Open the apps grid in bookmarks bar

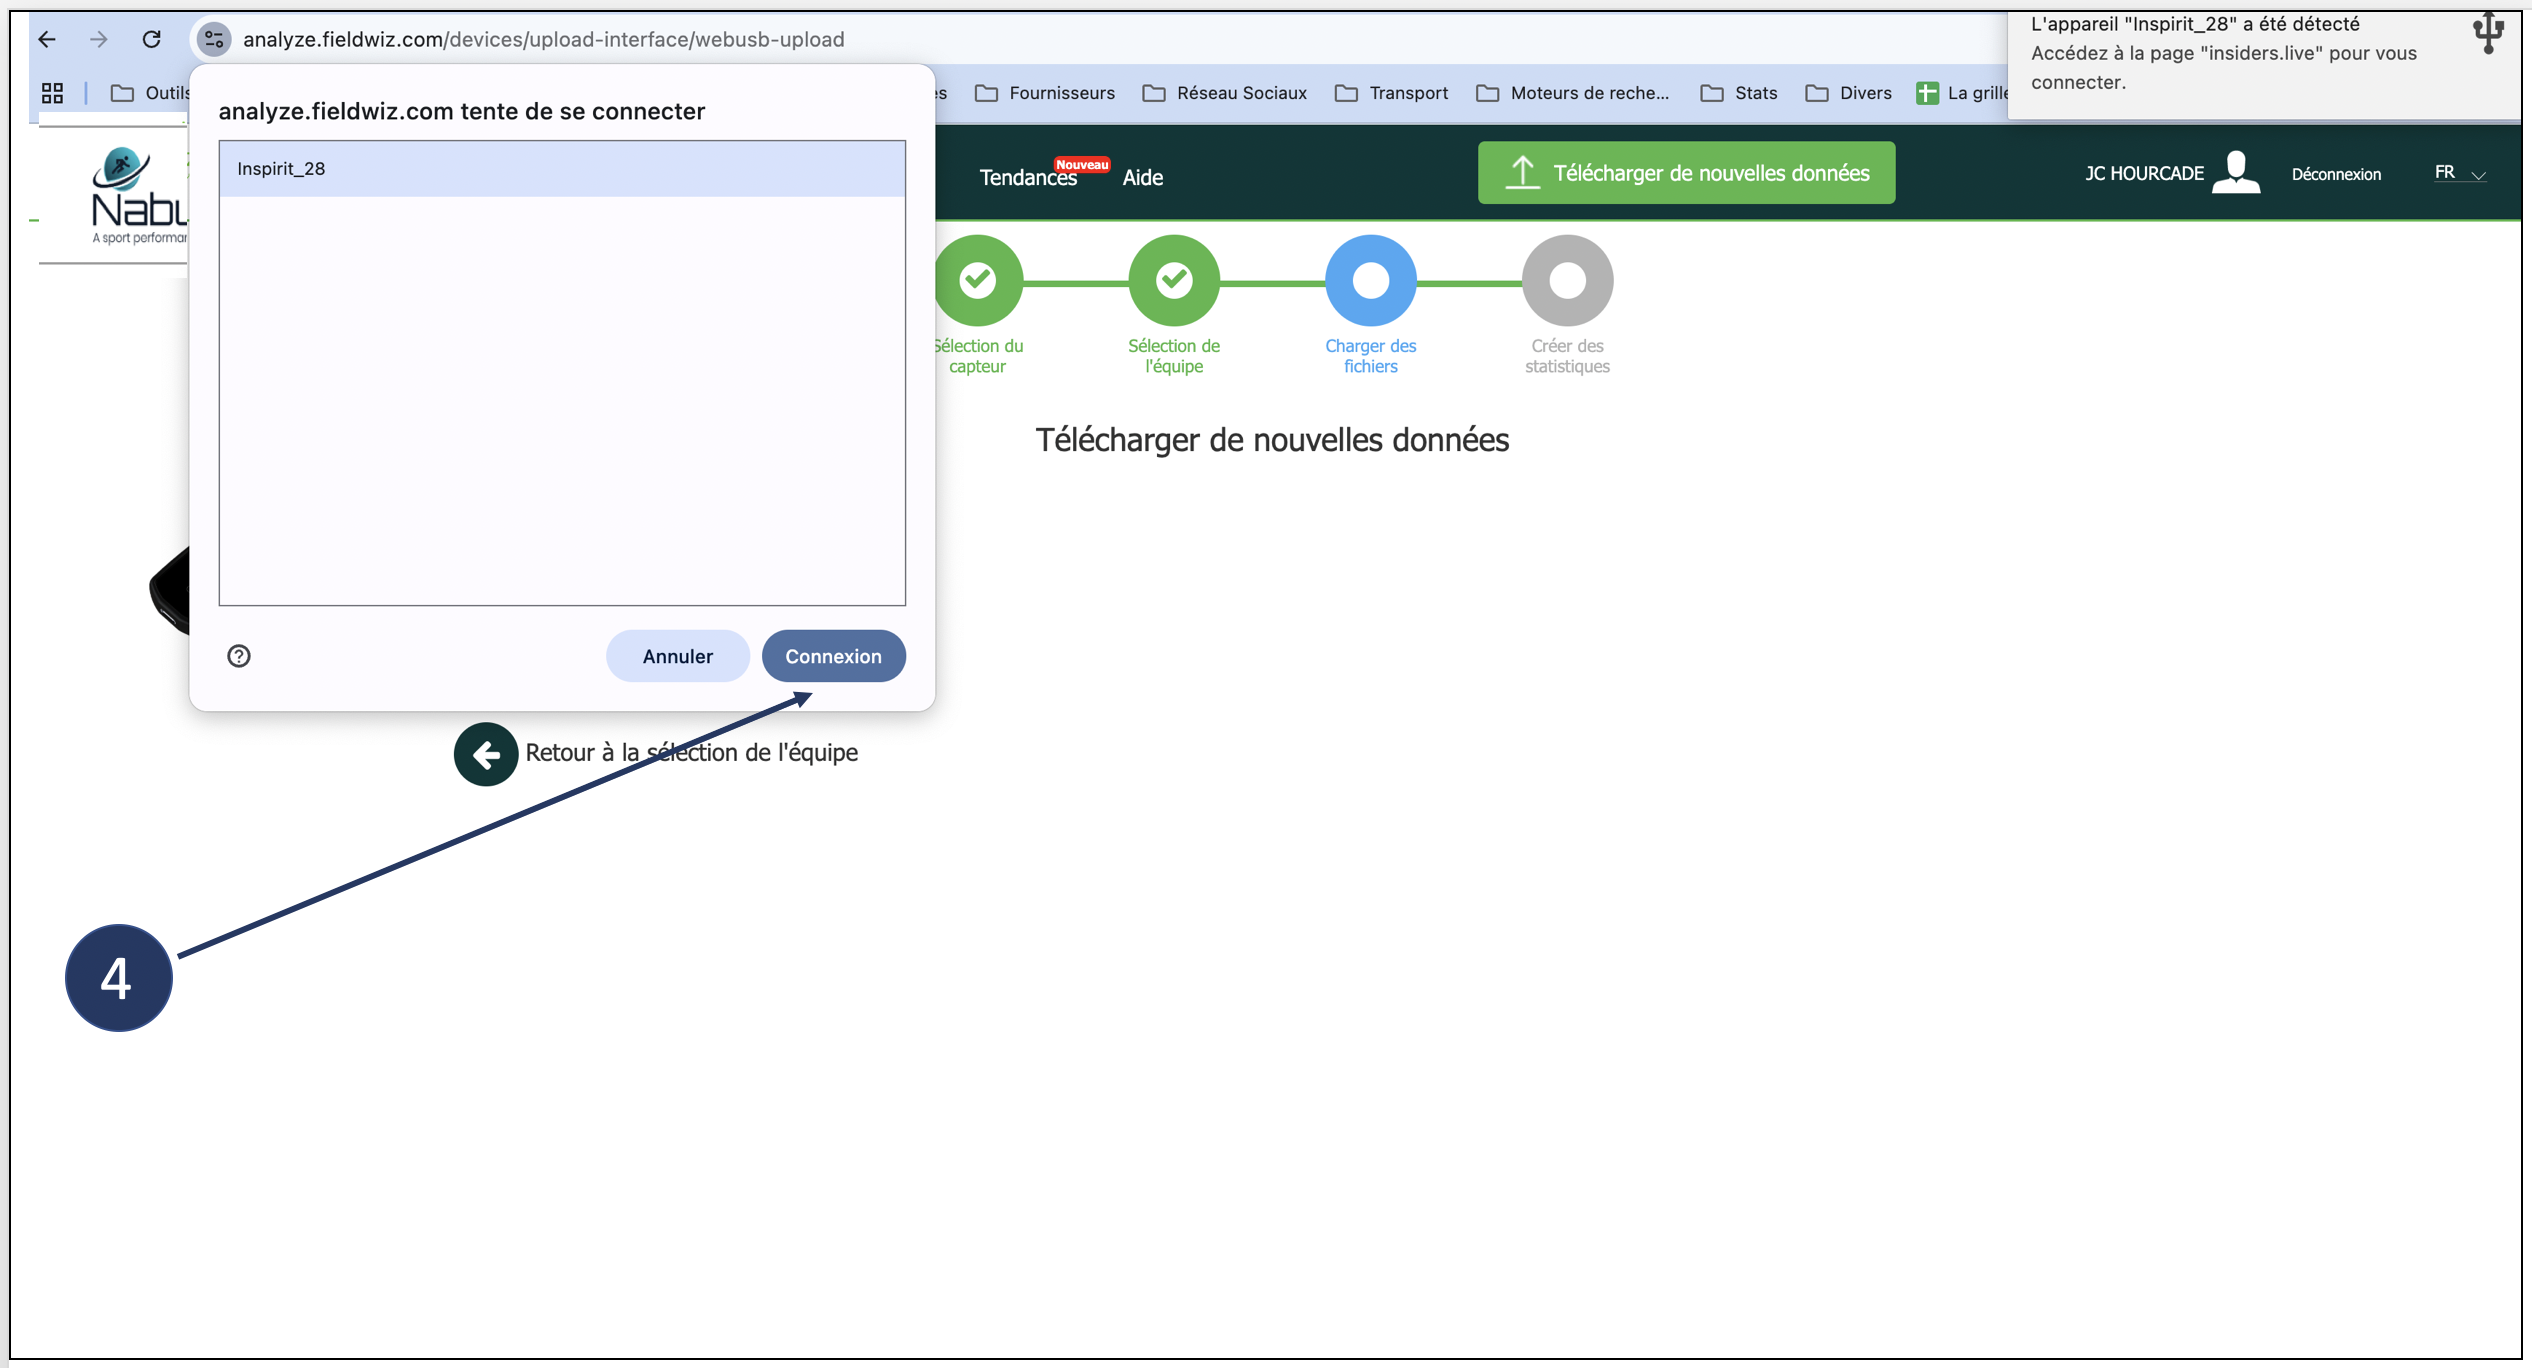(x=52, y=93)
